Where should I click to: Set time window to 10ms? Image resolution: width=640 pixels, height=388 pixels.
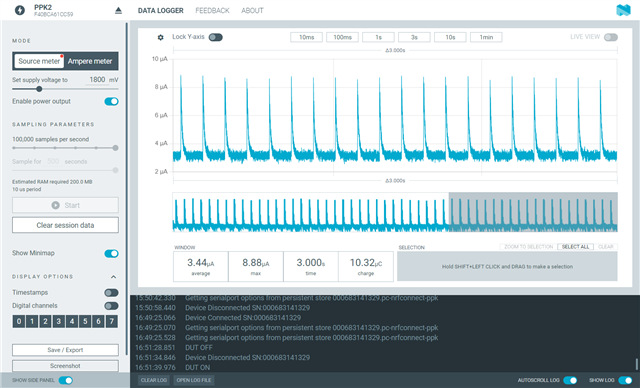click(307, 37)
